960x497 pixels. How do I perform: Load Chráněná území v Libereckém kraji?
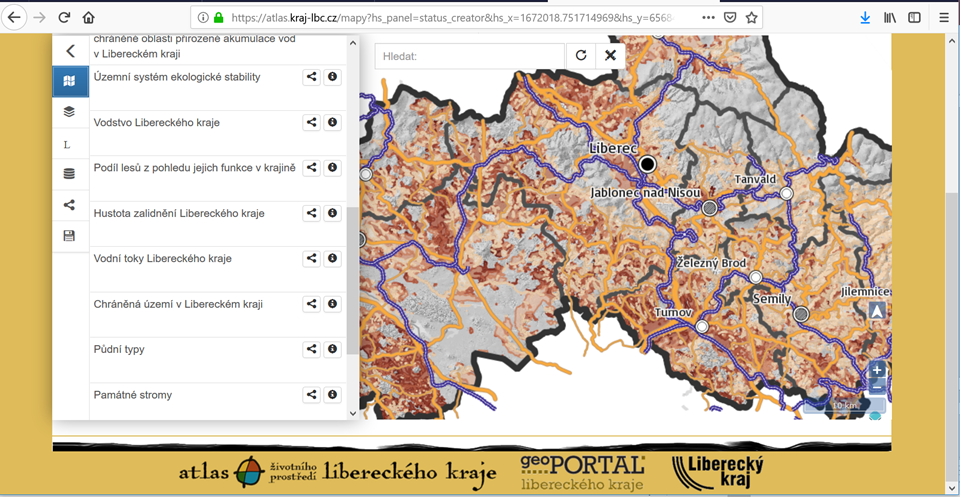point(178,304)
